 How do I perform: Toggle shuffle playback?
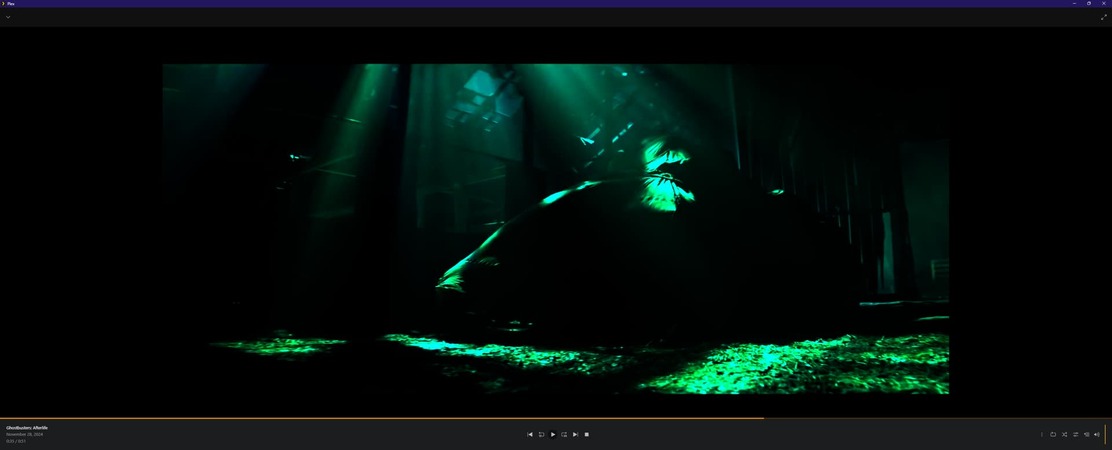(x=1064, y=434)
